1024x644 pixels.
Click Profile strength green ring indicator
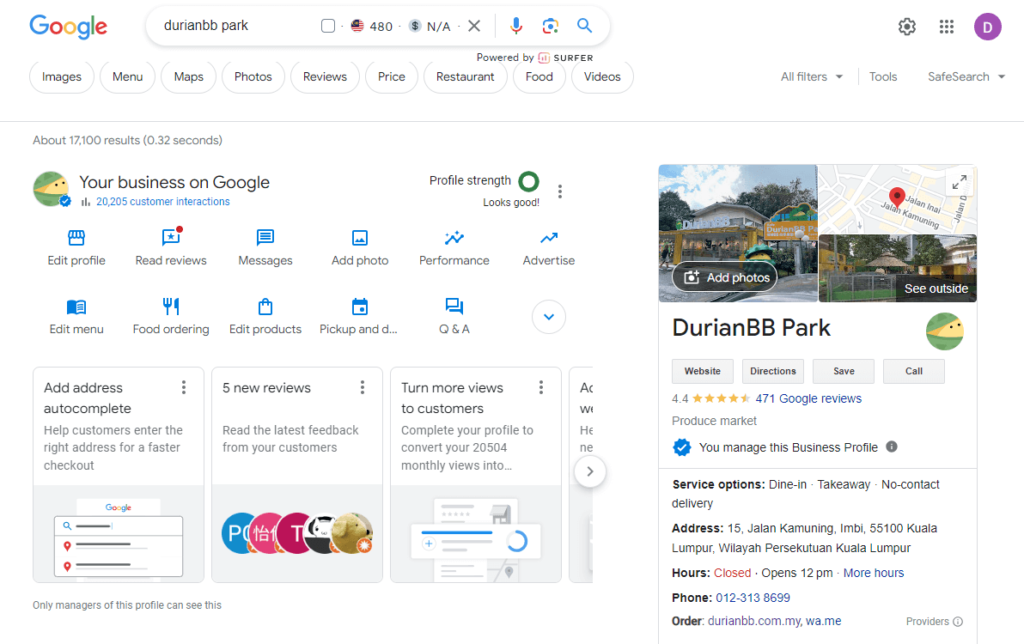[528, 181]
